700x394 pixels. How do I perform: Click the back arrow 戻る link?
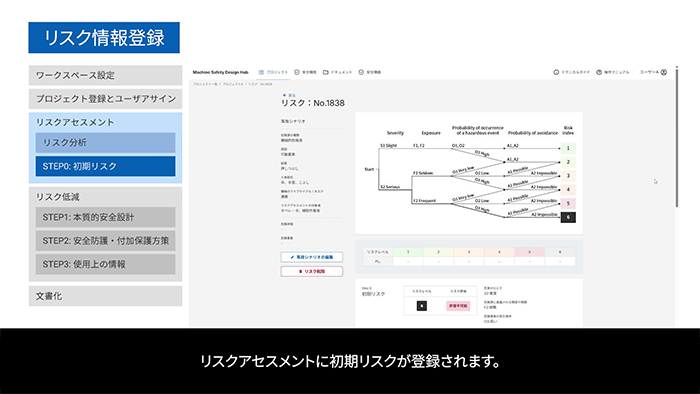click(x=289, y=95)
